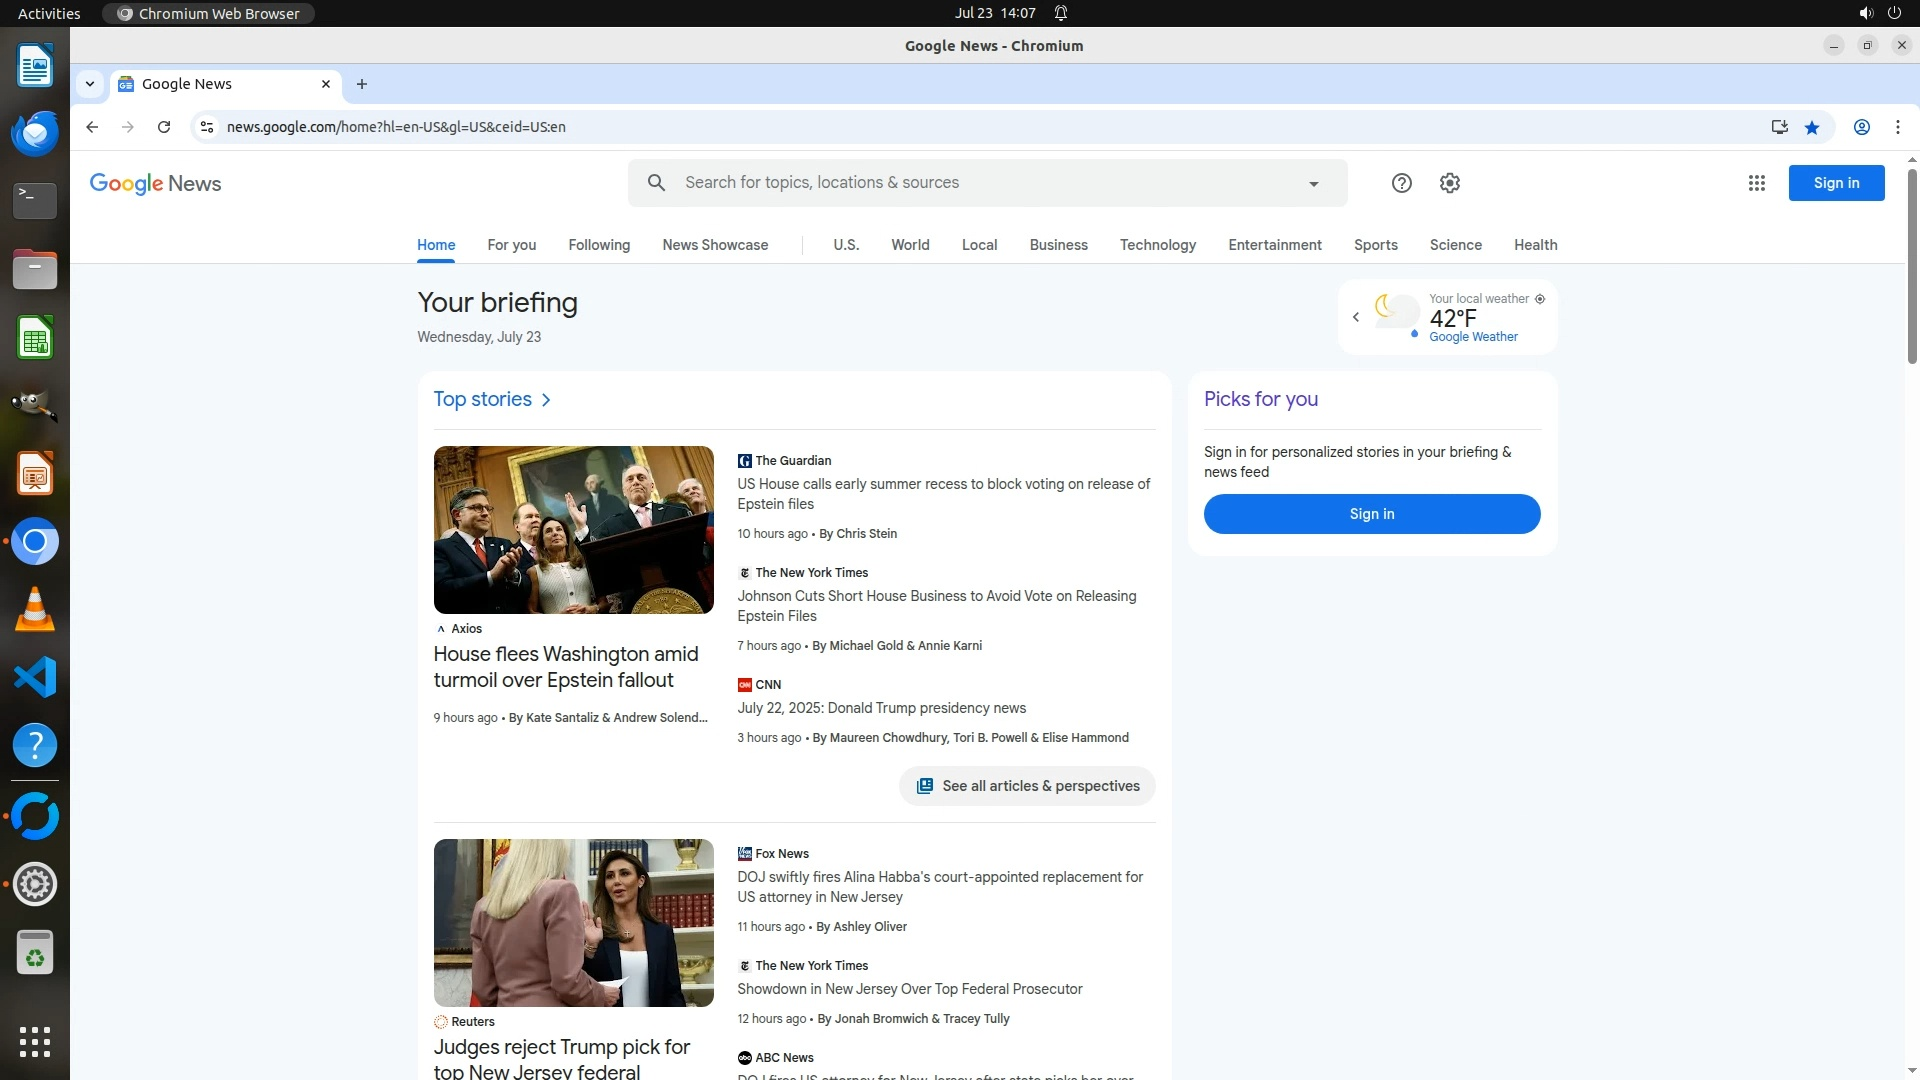Viewport: 1920px width, 1080px height.
Task: Click the install app icon in address bar
Action: 1779,127
